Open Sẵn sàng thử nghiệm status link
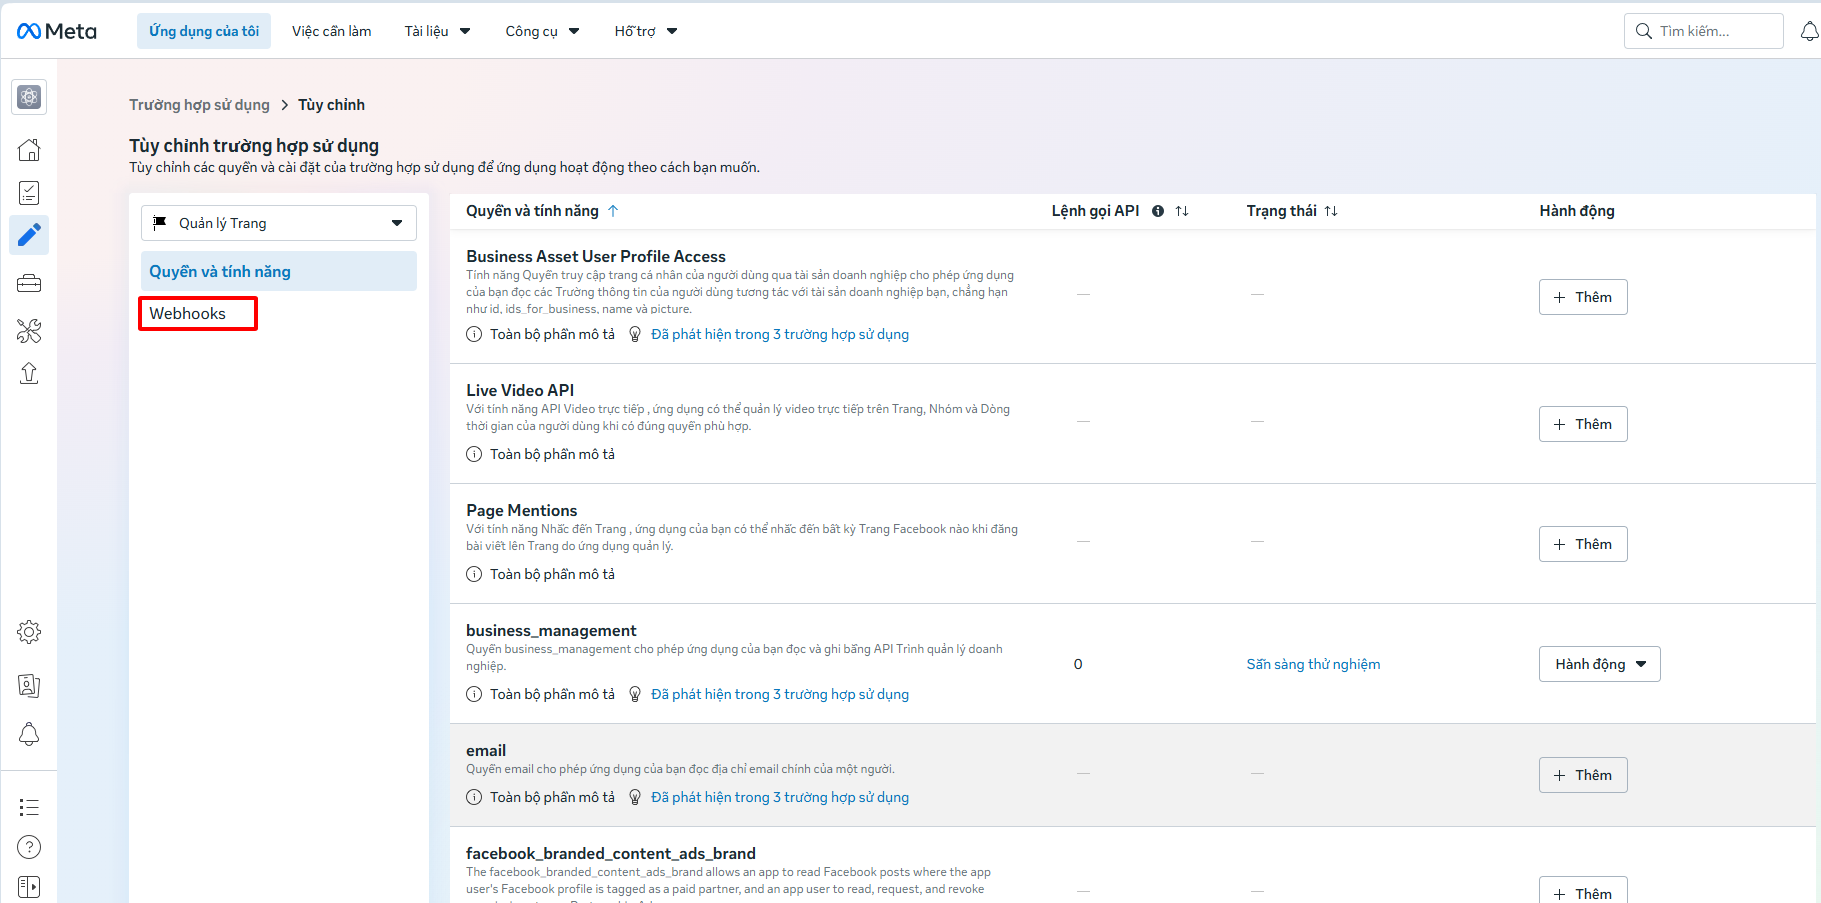Screen dimensions: 1821x903 (x=1313, y=664)
